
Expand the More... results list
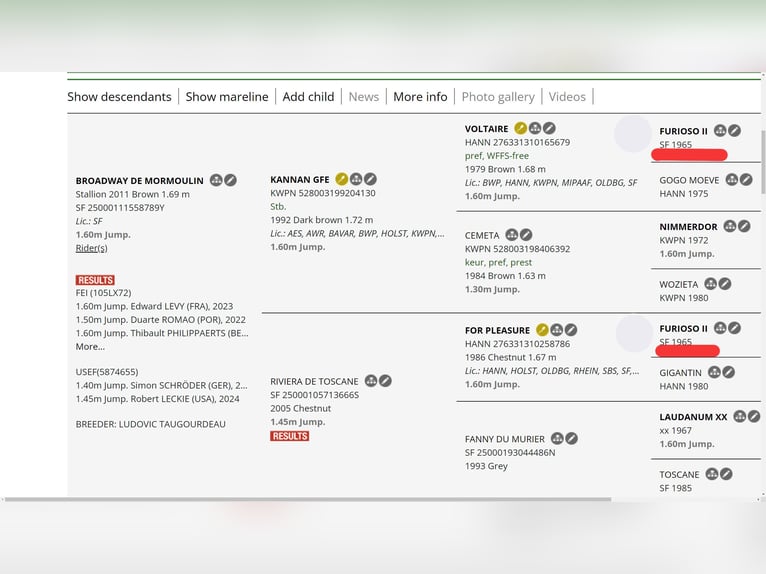[90, 347]
